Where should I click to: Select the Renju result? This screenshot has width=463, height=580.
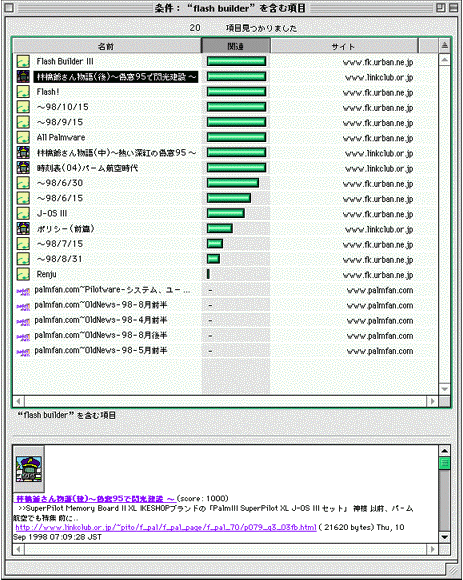[x=46, y=274]
